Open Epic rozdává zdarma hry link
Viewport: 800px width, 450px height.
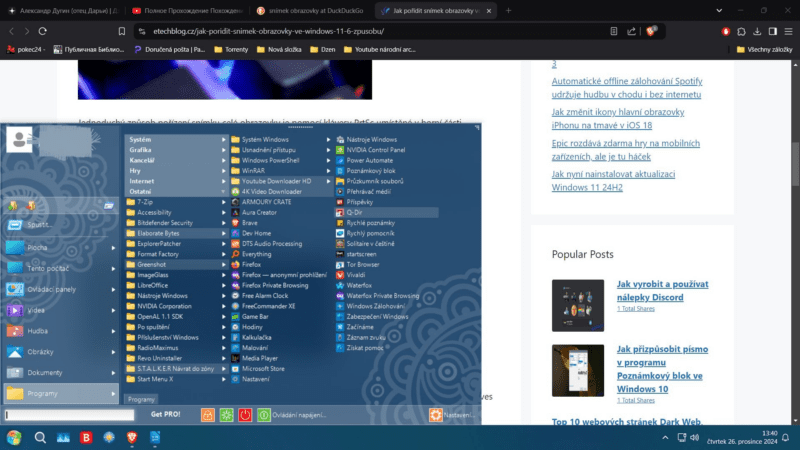point(626,150)
